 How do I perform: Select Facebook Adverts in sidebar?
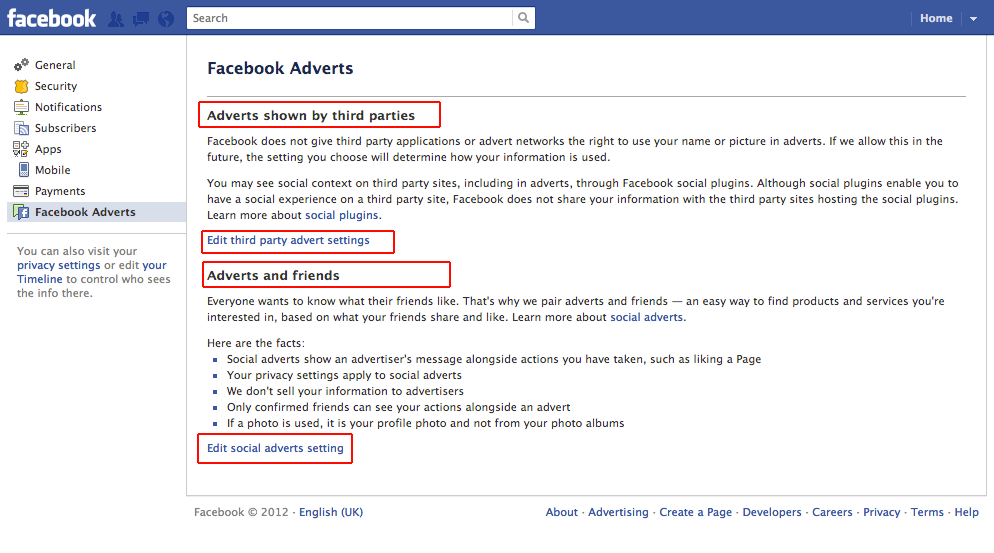tap(85, 212)
